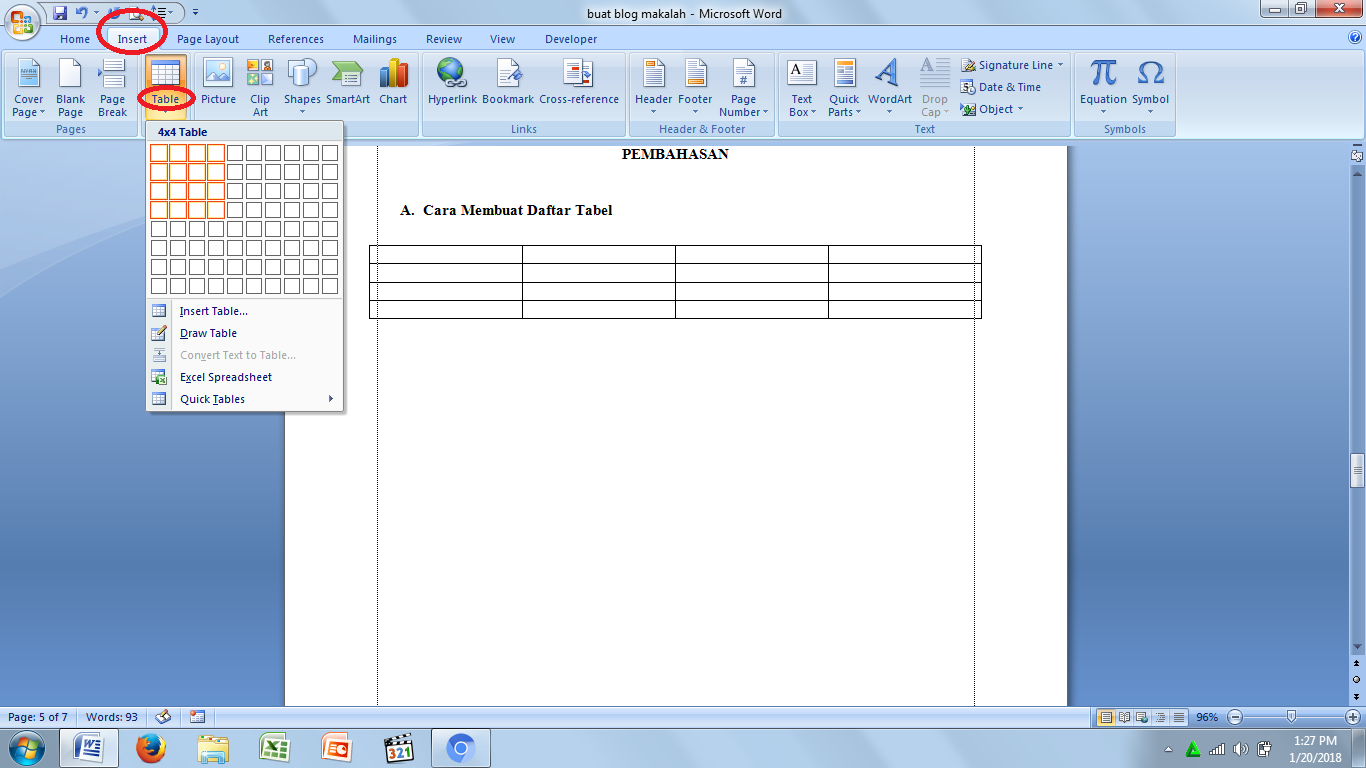1366x768 pixels.
Task: Open the References ribbon tab
Action: coord(295,39)
